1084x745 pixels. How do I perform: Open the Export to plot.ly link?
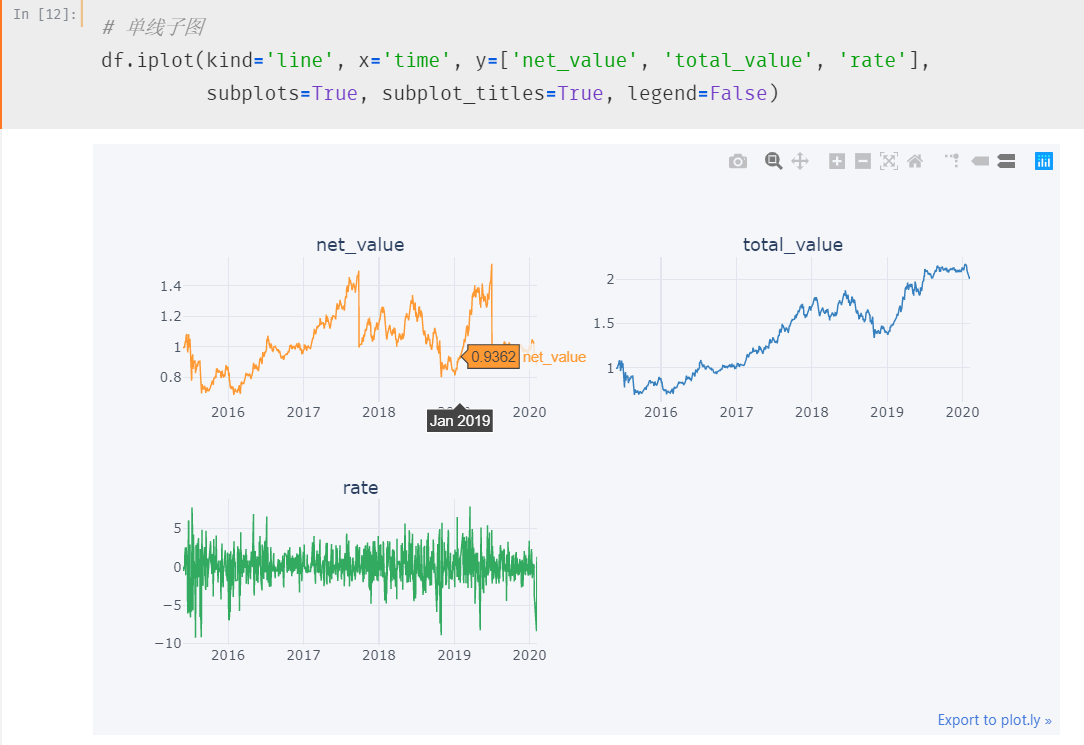pos(994,720)
